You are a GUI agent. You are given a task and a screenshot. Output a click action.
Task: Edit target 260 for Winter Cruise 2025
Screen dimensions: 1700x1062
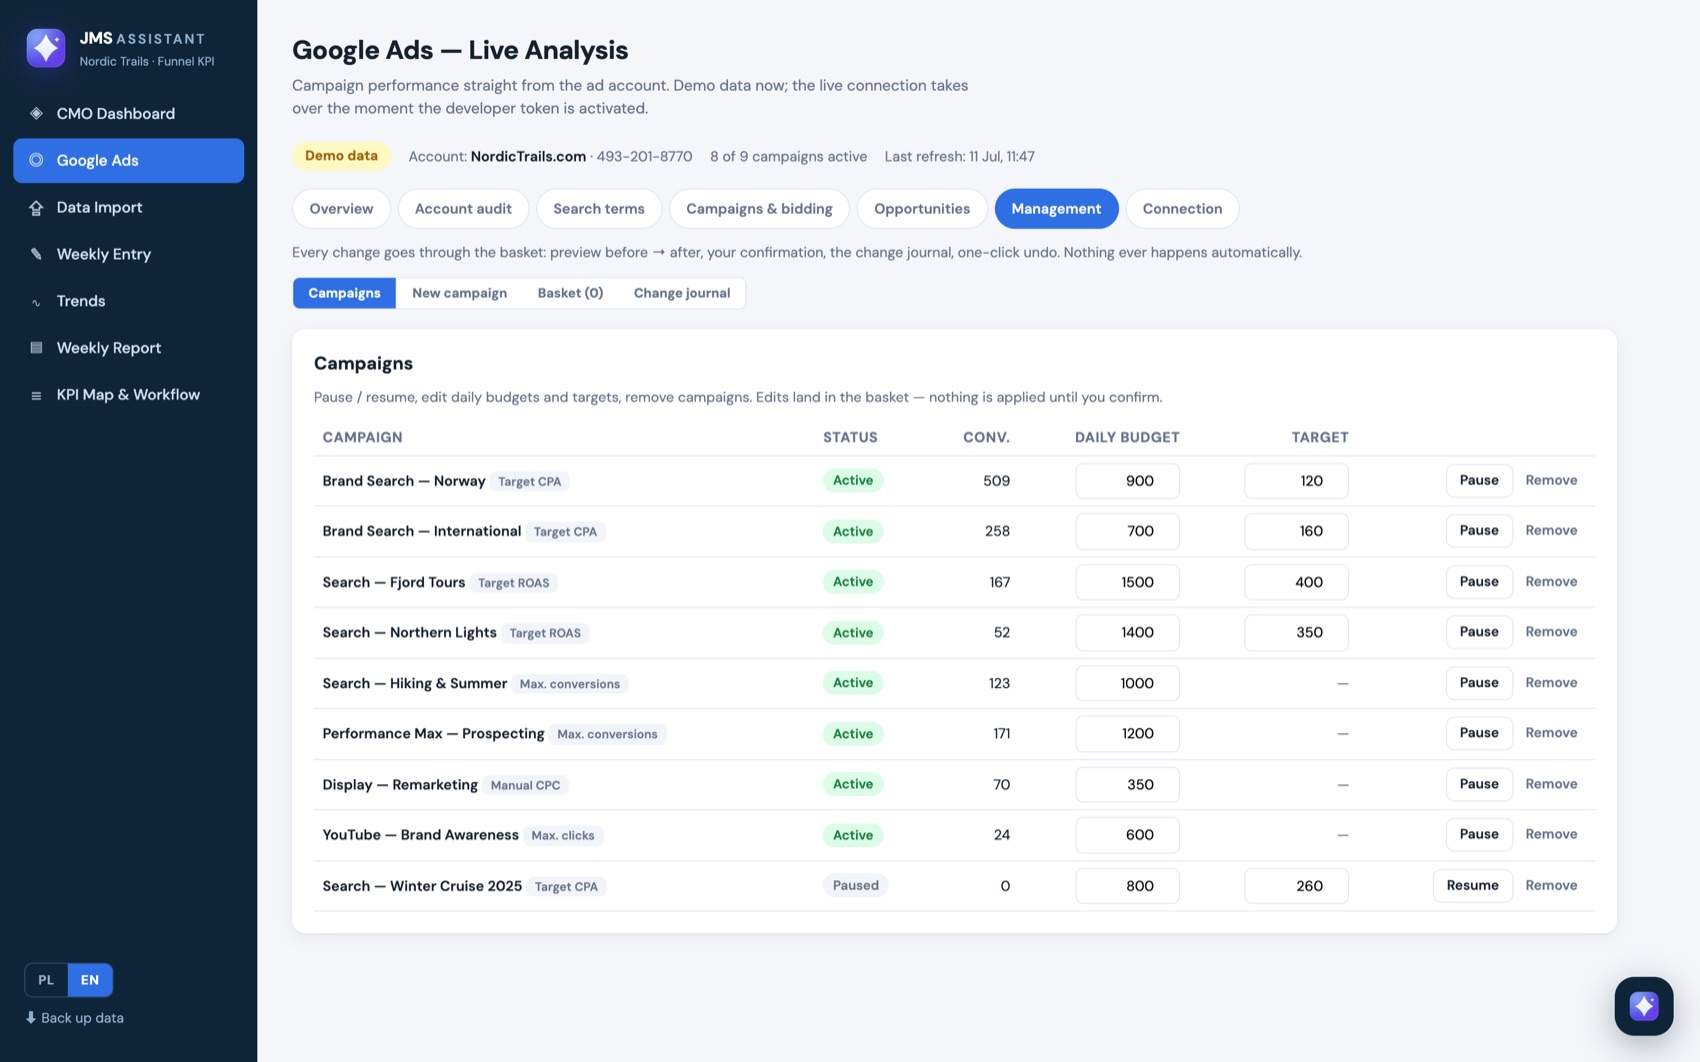1296,886
